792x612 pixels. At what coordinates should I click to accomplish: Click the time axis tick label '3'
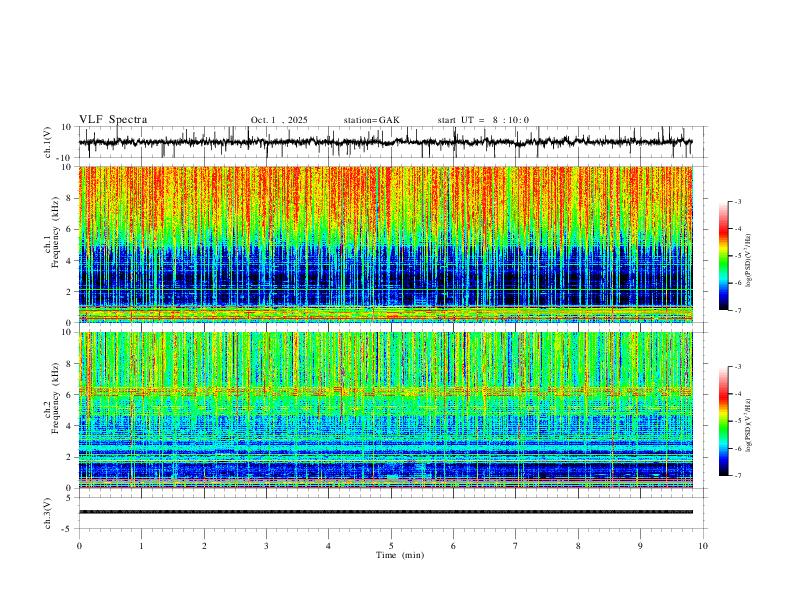click(x=266, y=546)
